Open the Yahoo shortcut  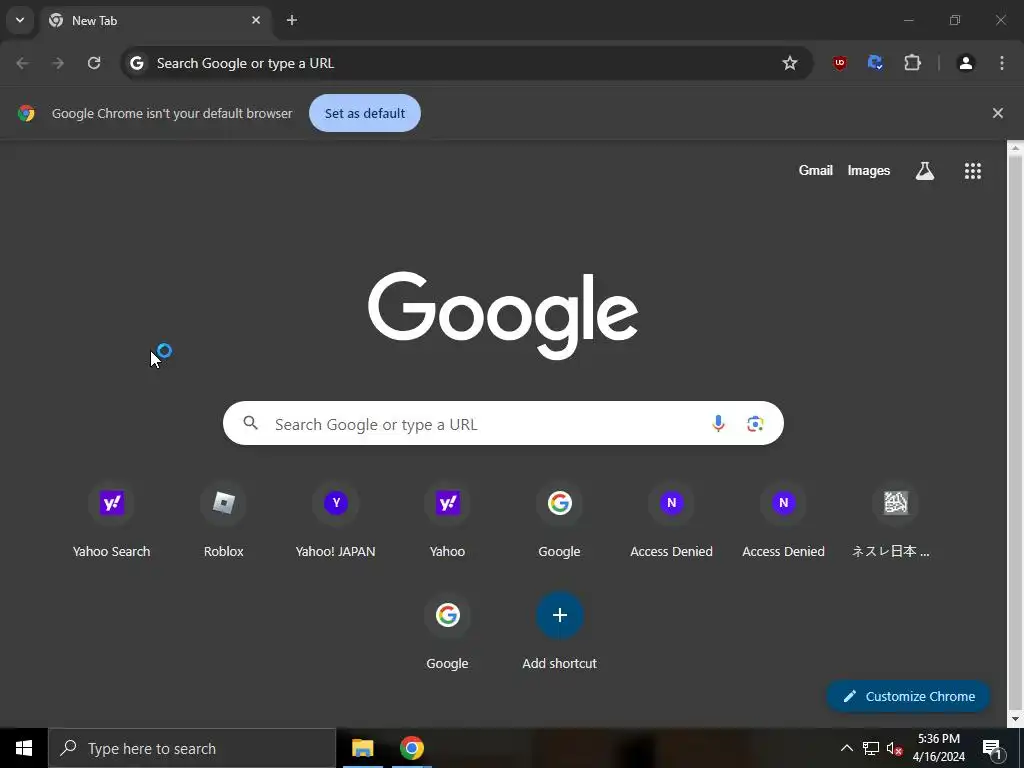447,521
